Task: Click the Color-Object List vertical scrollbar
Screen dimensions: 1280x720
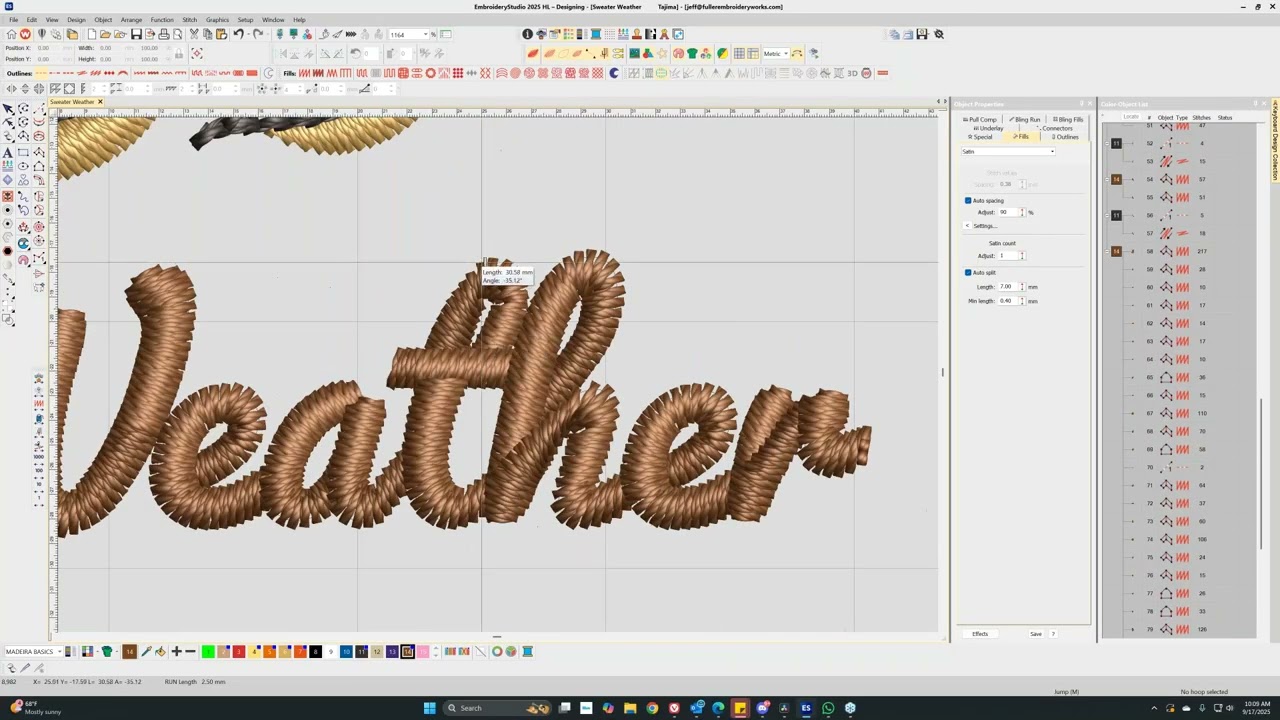Action: (x=1261, y=472)
